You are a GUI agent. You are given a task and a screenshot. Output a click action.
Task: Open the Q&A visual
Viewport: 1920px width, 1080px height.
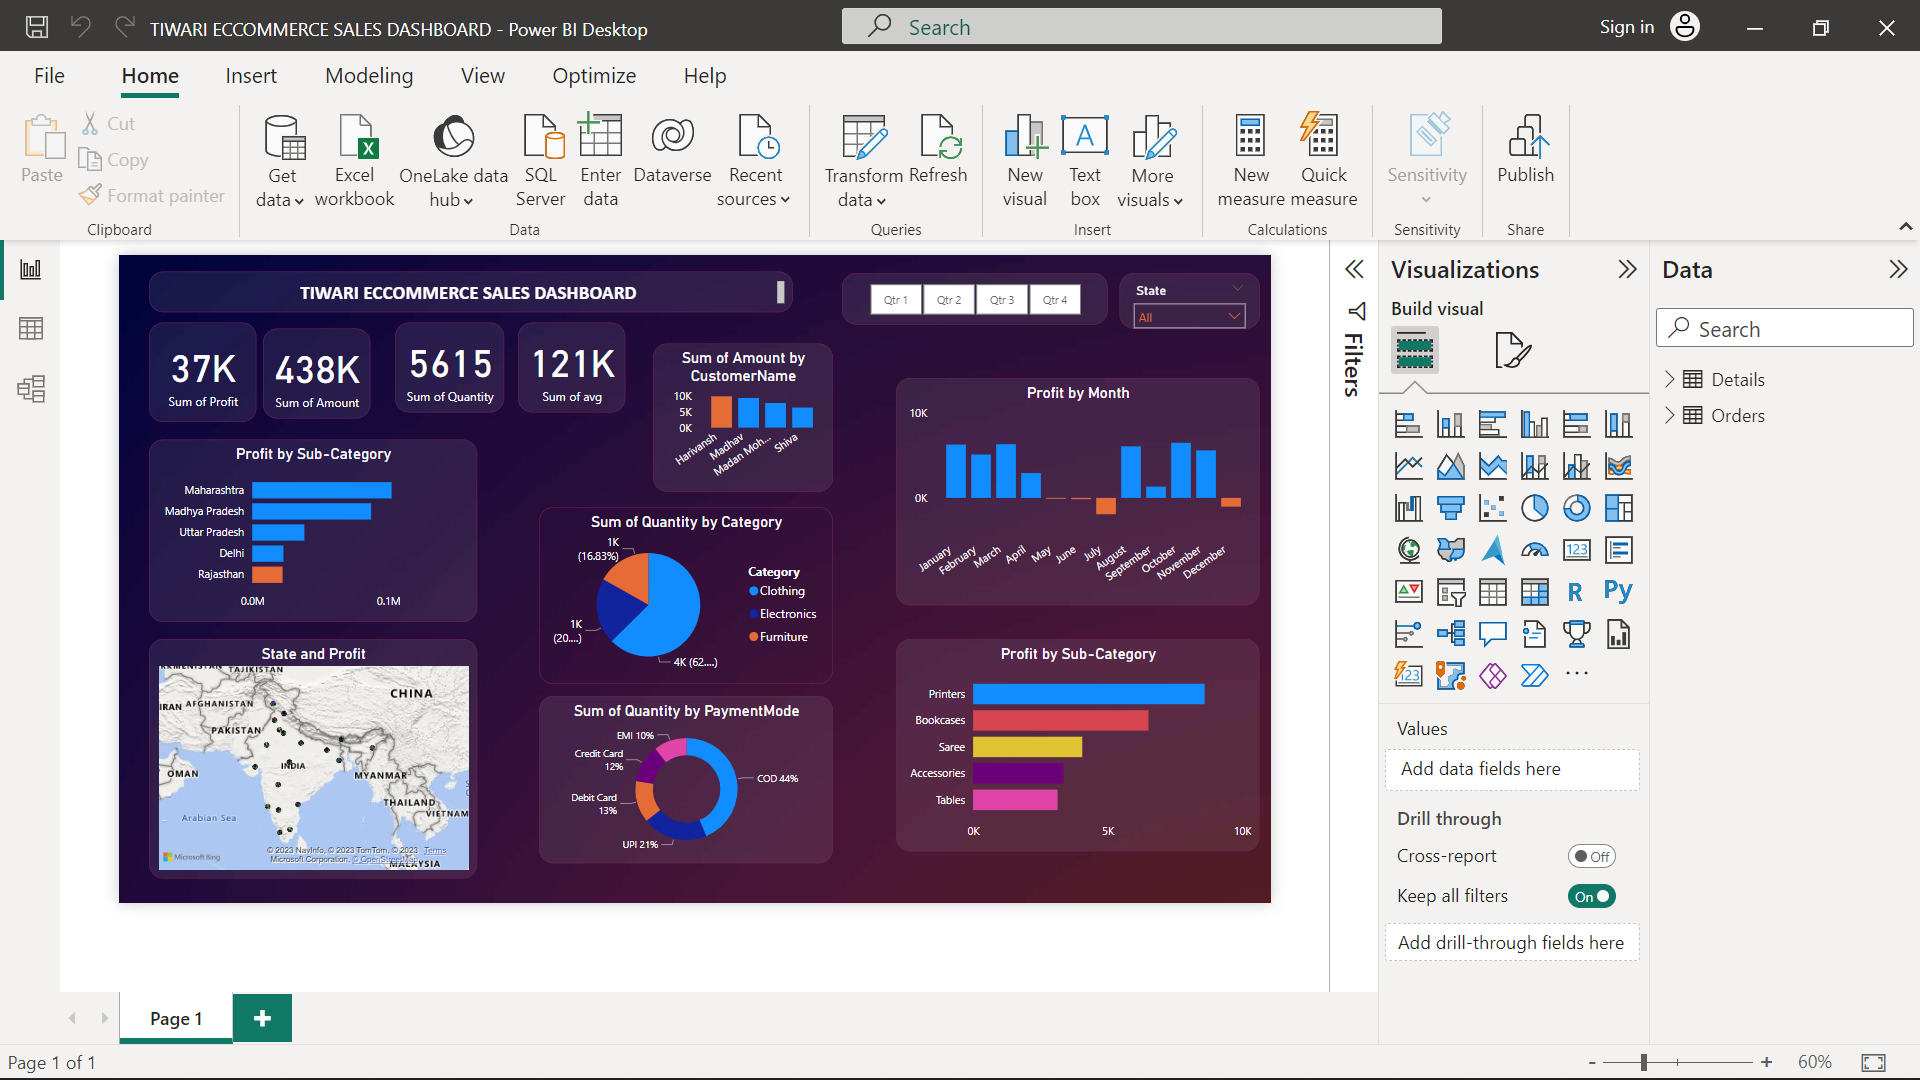pos(1492,633)
